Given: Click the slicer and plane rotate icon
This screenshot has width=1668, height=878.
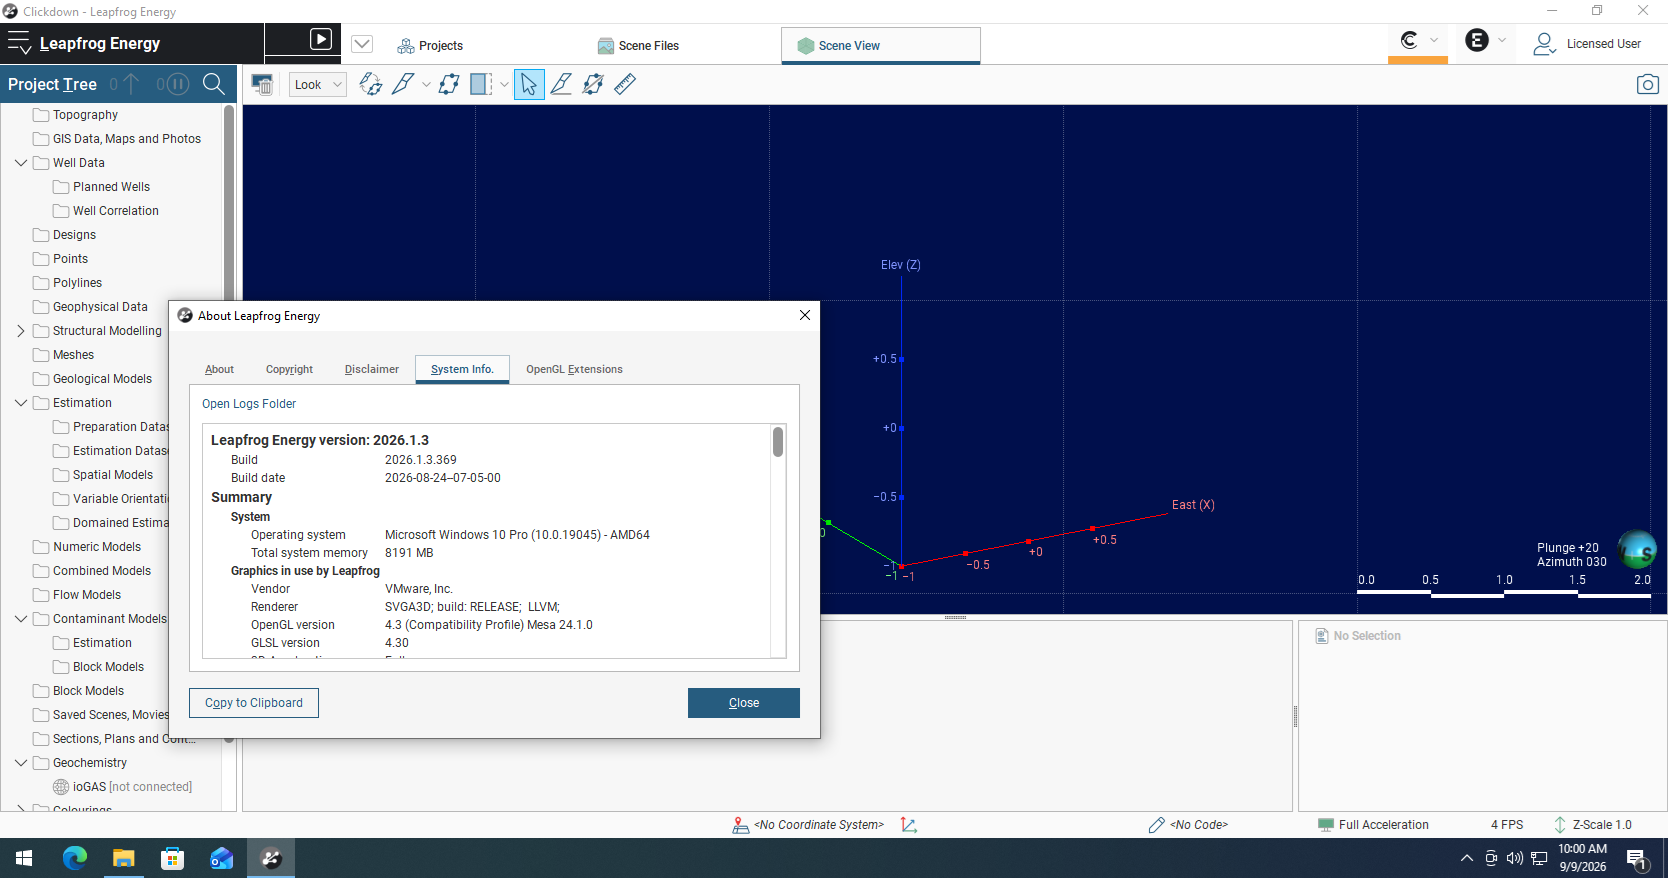Looking at the screenshot, I should (371, 84).
